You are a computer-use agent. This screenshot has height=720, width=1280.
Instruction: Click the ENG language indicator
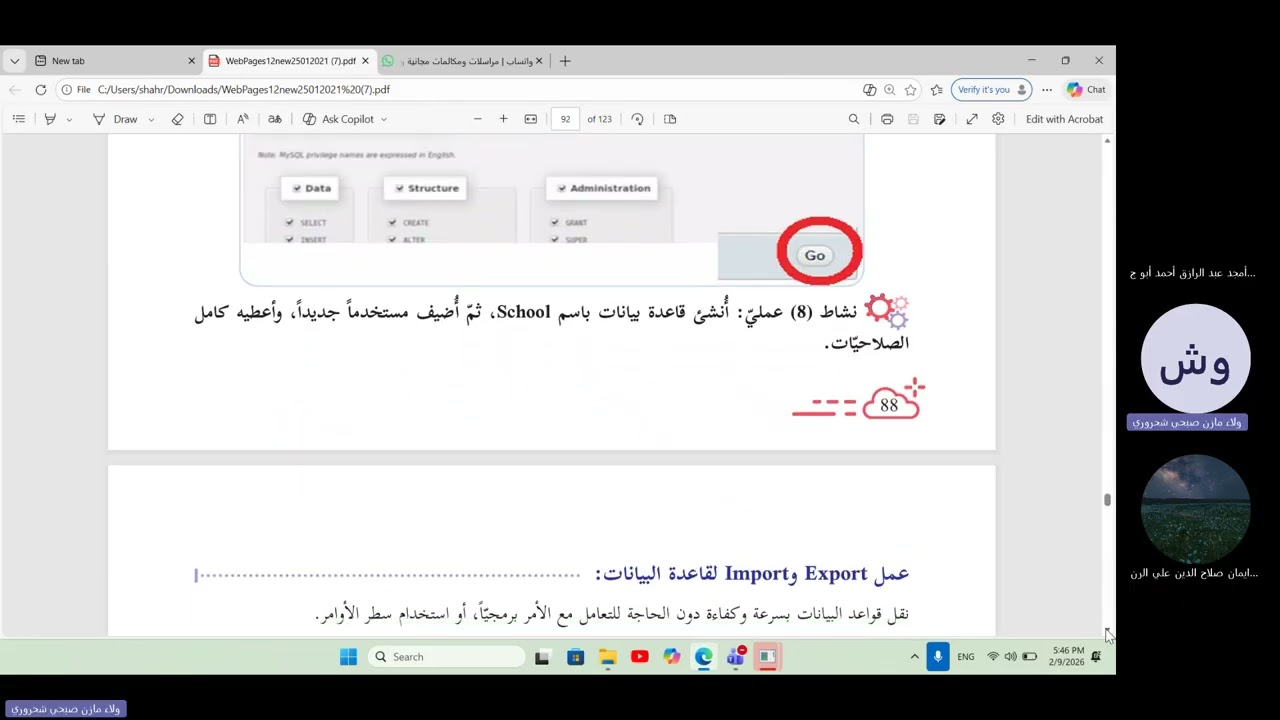tap(966, 657)
